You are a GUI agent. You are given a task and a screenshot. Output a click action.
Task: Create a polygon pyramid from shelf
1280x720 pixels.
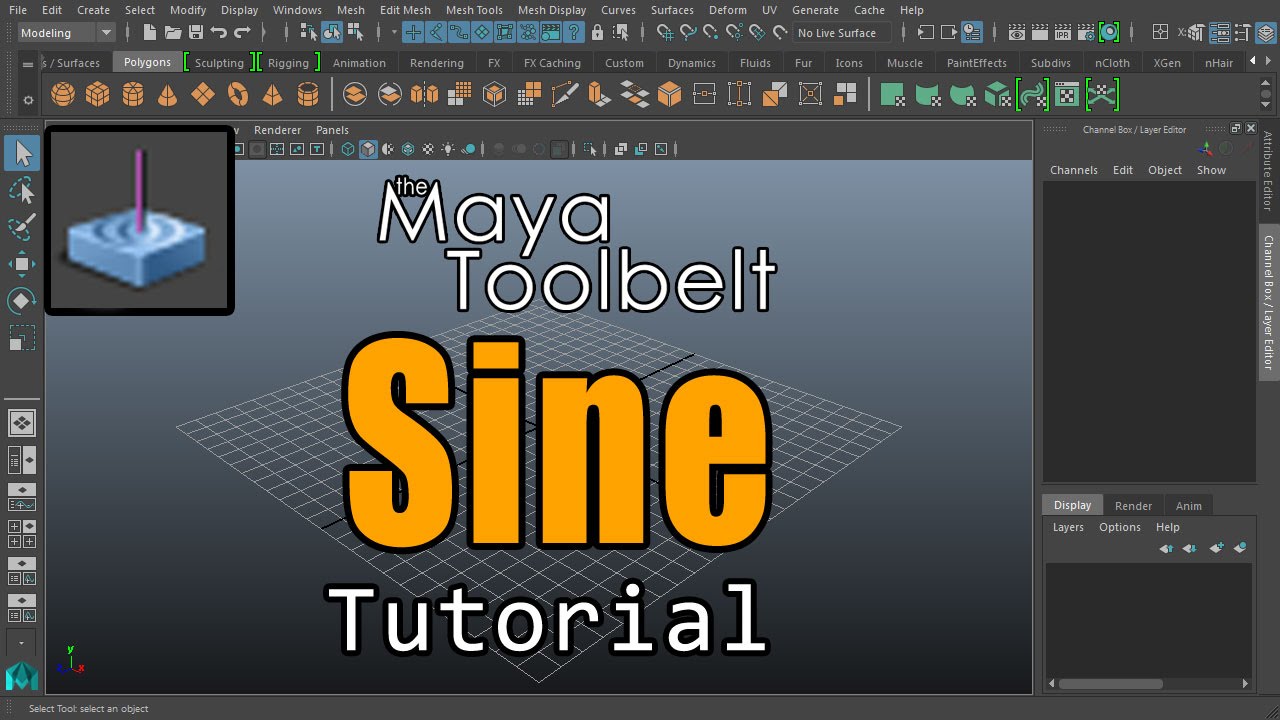[272, 95]
